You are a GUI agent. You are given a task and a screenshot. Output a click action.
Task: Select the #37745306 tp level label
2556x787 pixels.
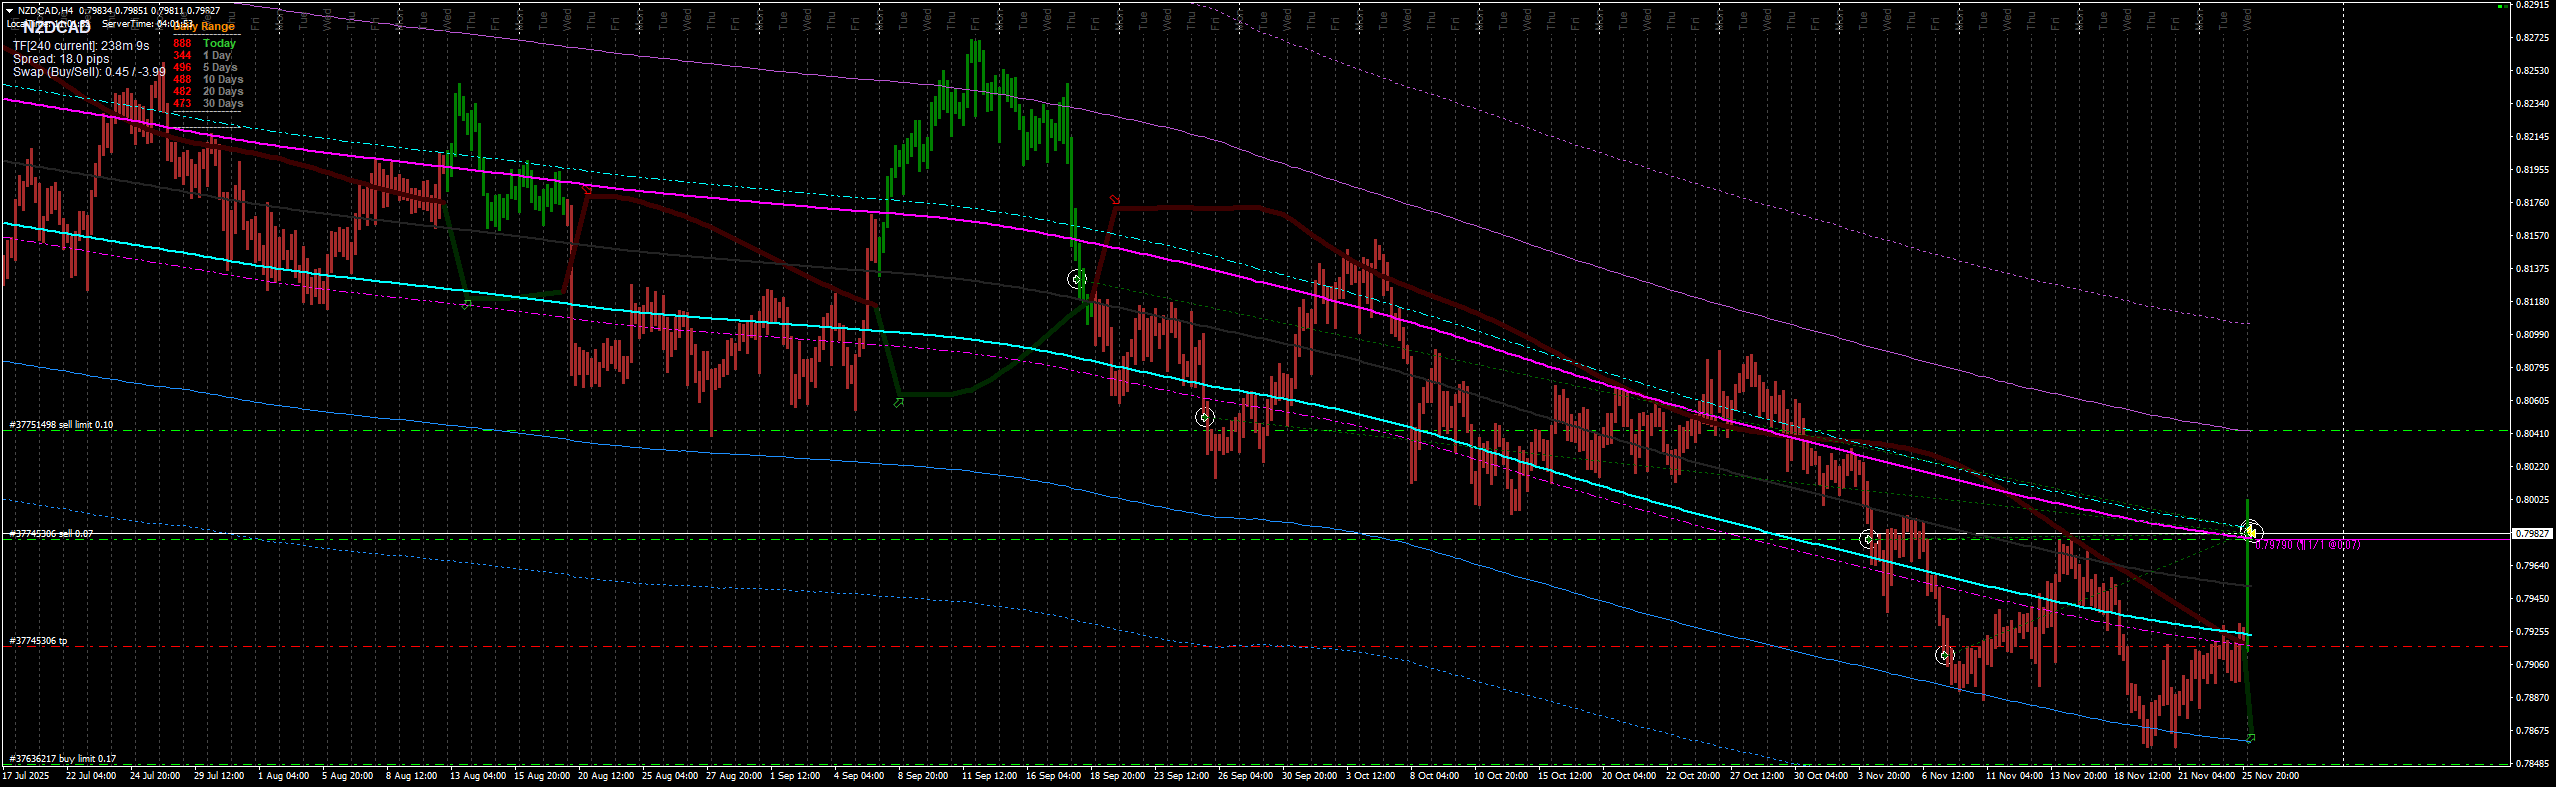[x=39, y=641]
